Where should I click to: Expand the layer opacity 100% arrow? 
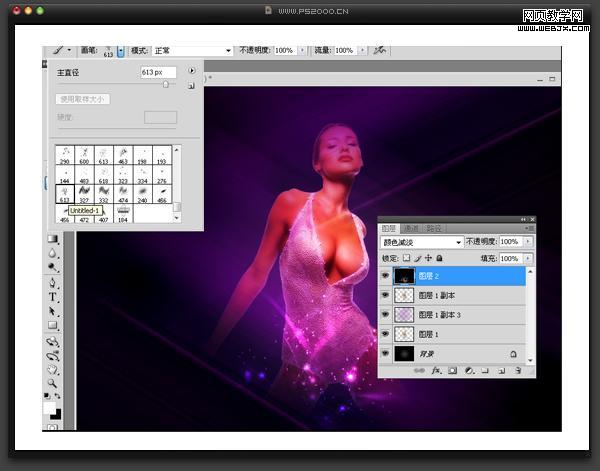pos(528,241)
